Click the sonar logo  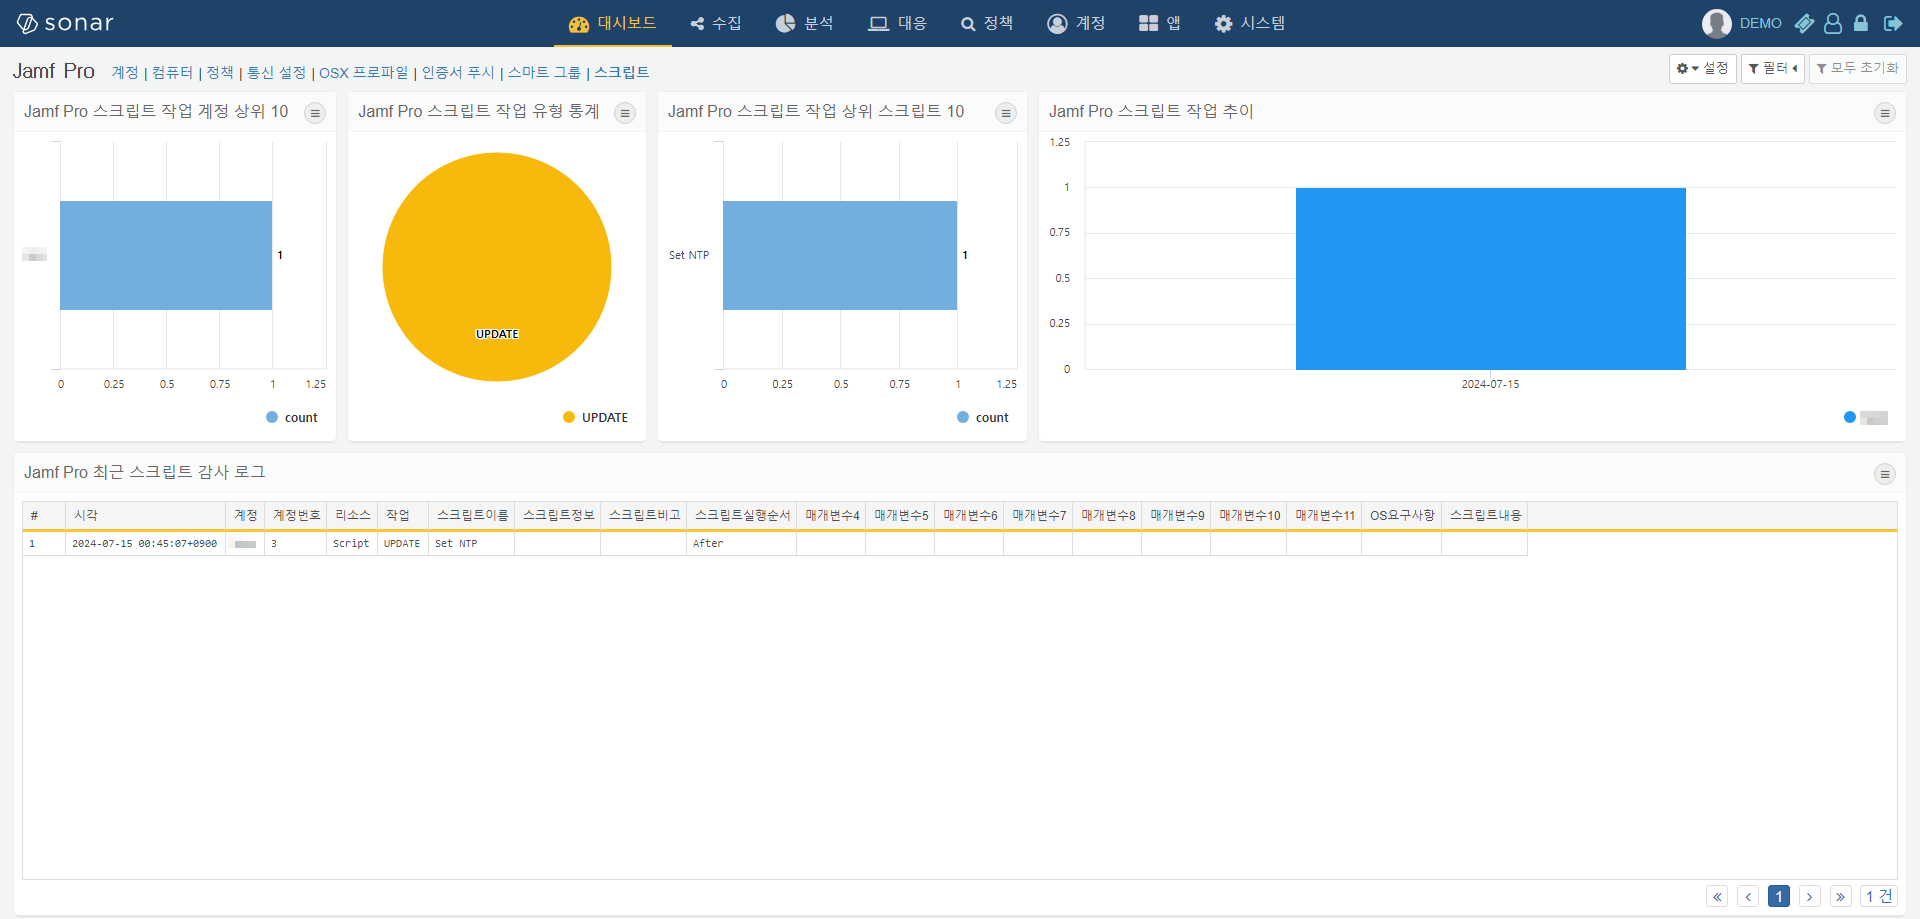65,23
